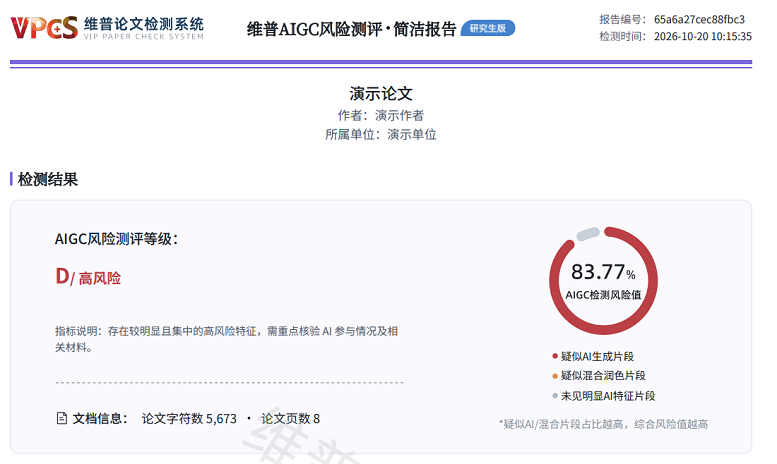Image resolution: width=777 pixels, height=464 pixels.
Task: Click the 维普论文检测系统 header text
Action: pos(144,24)
